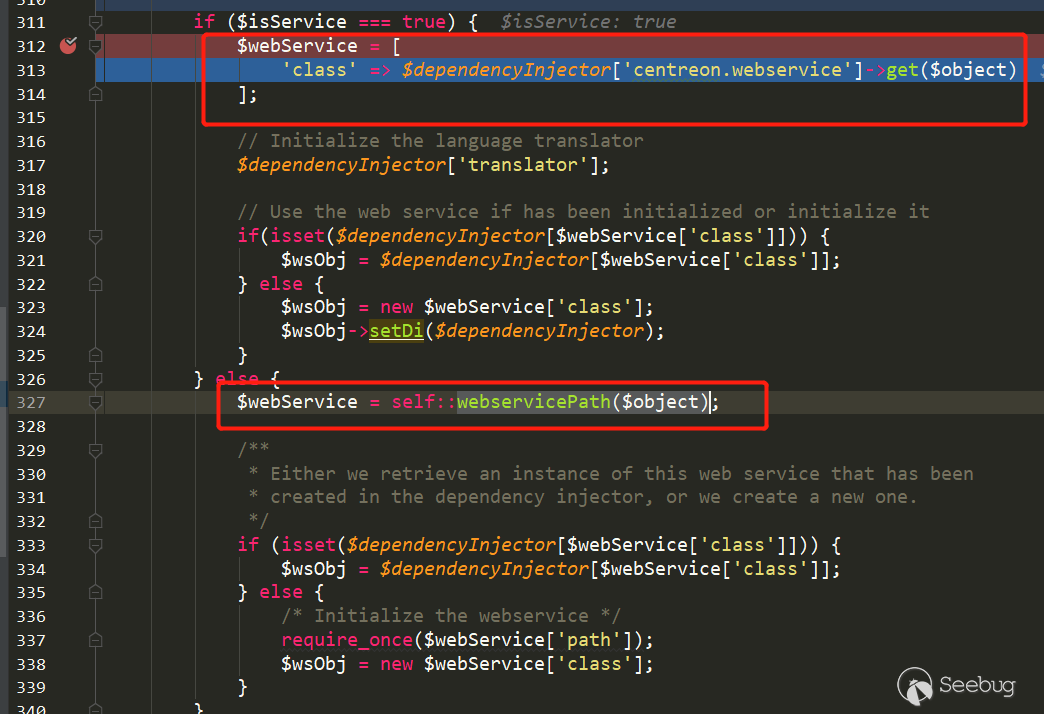Screen dimensions: 1044x714
Task: Remove the breakpoint on line 312
Action: [x=68, y=45]
